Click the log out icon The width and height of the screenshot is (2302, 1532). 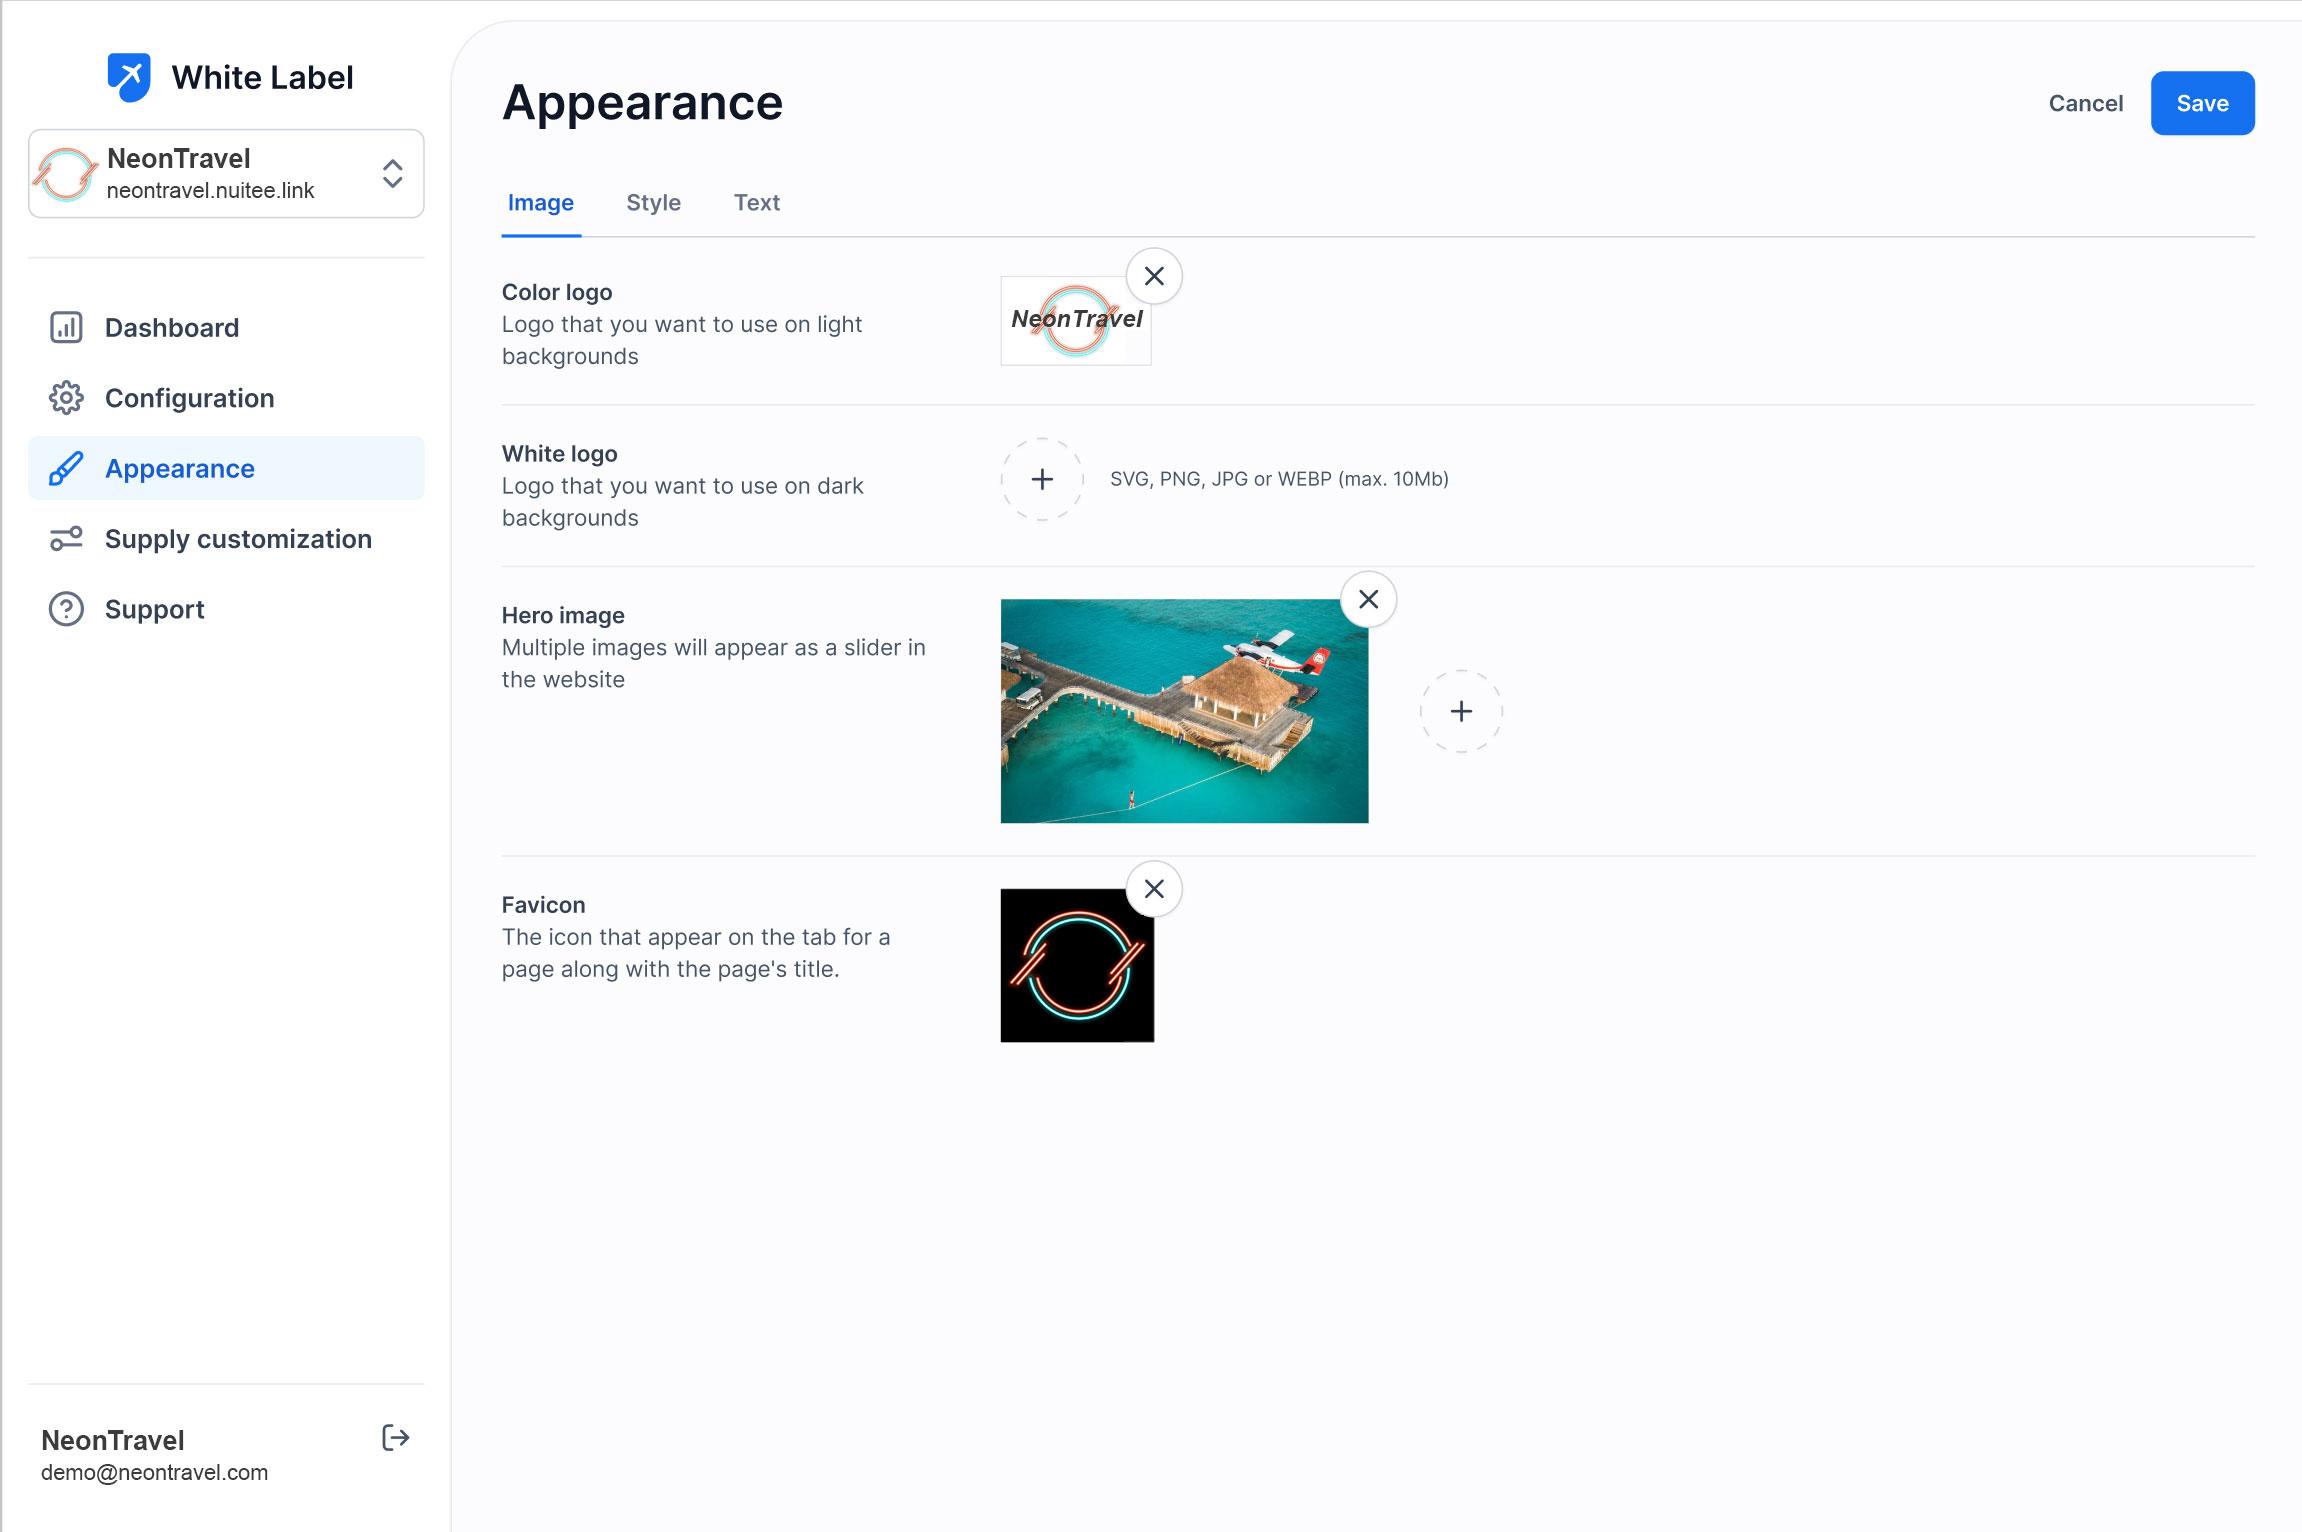click(396, 1438)
